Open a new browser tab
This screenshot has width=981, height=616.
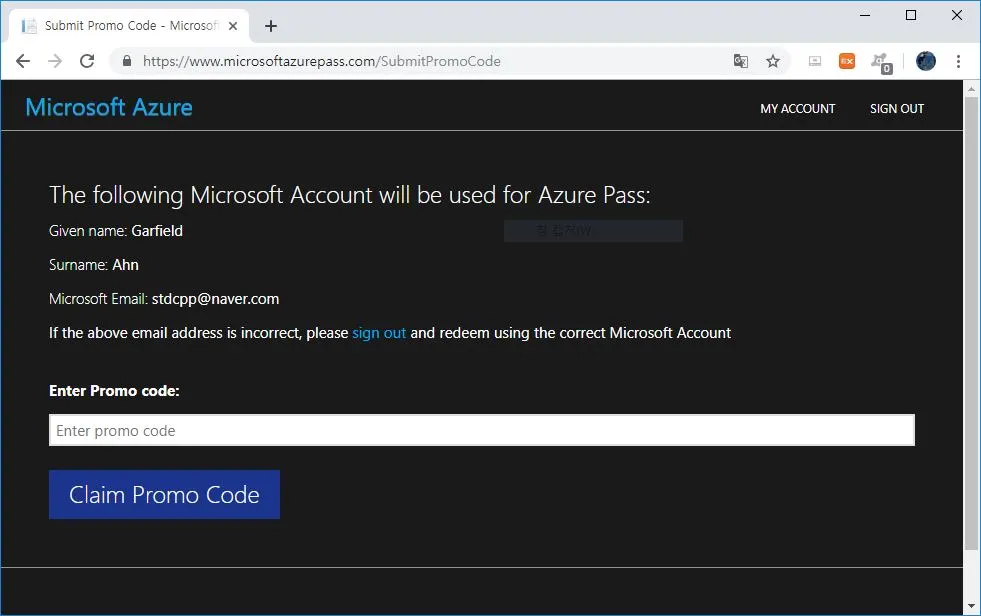click(x=271, y=26)
